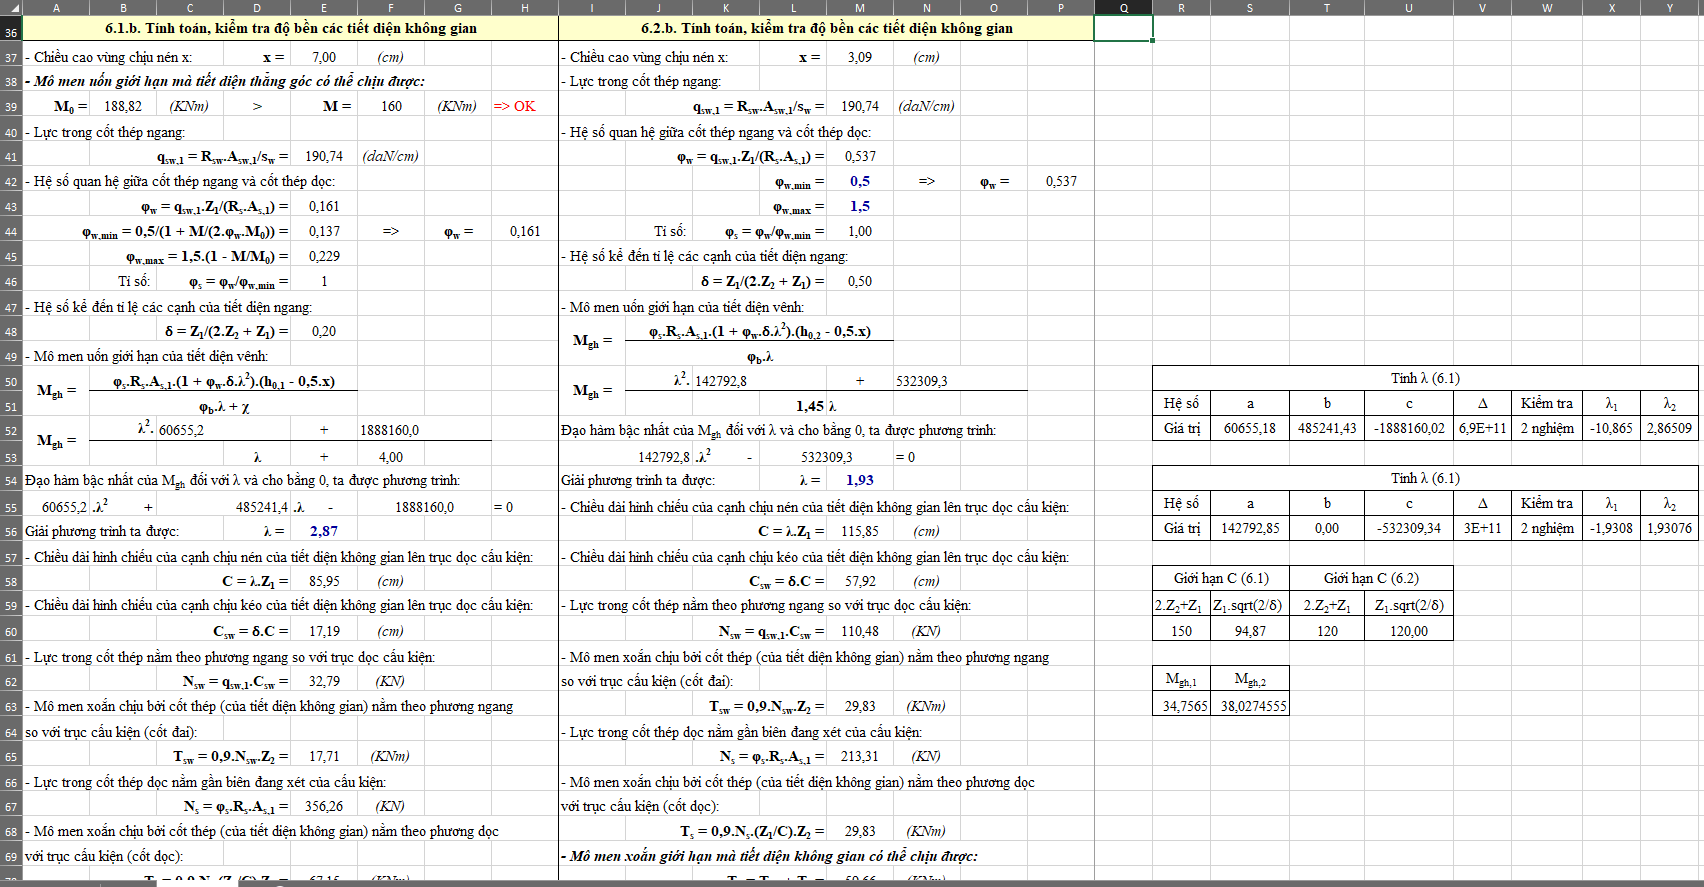Select blue λ value 2,87

(324, 531)
